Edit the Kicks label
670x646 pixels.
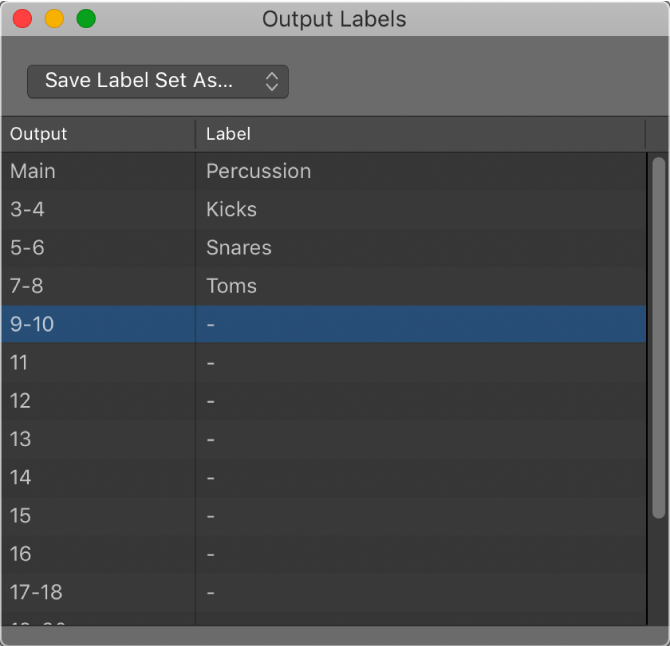point(231,210)
